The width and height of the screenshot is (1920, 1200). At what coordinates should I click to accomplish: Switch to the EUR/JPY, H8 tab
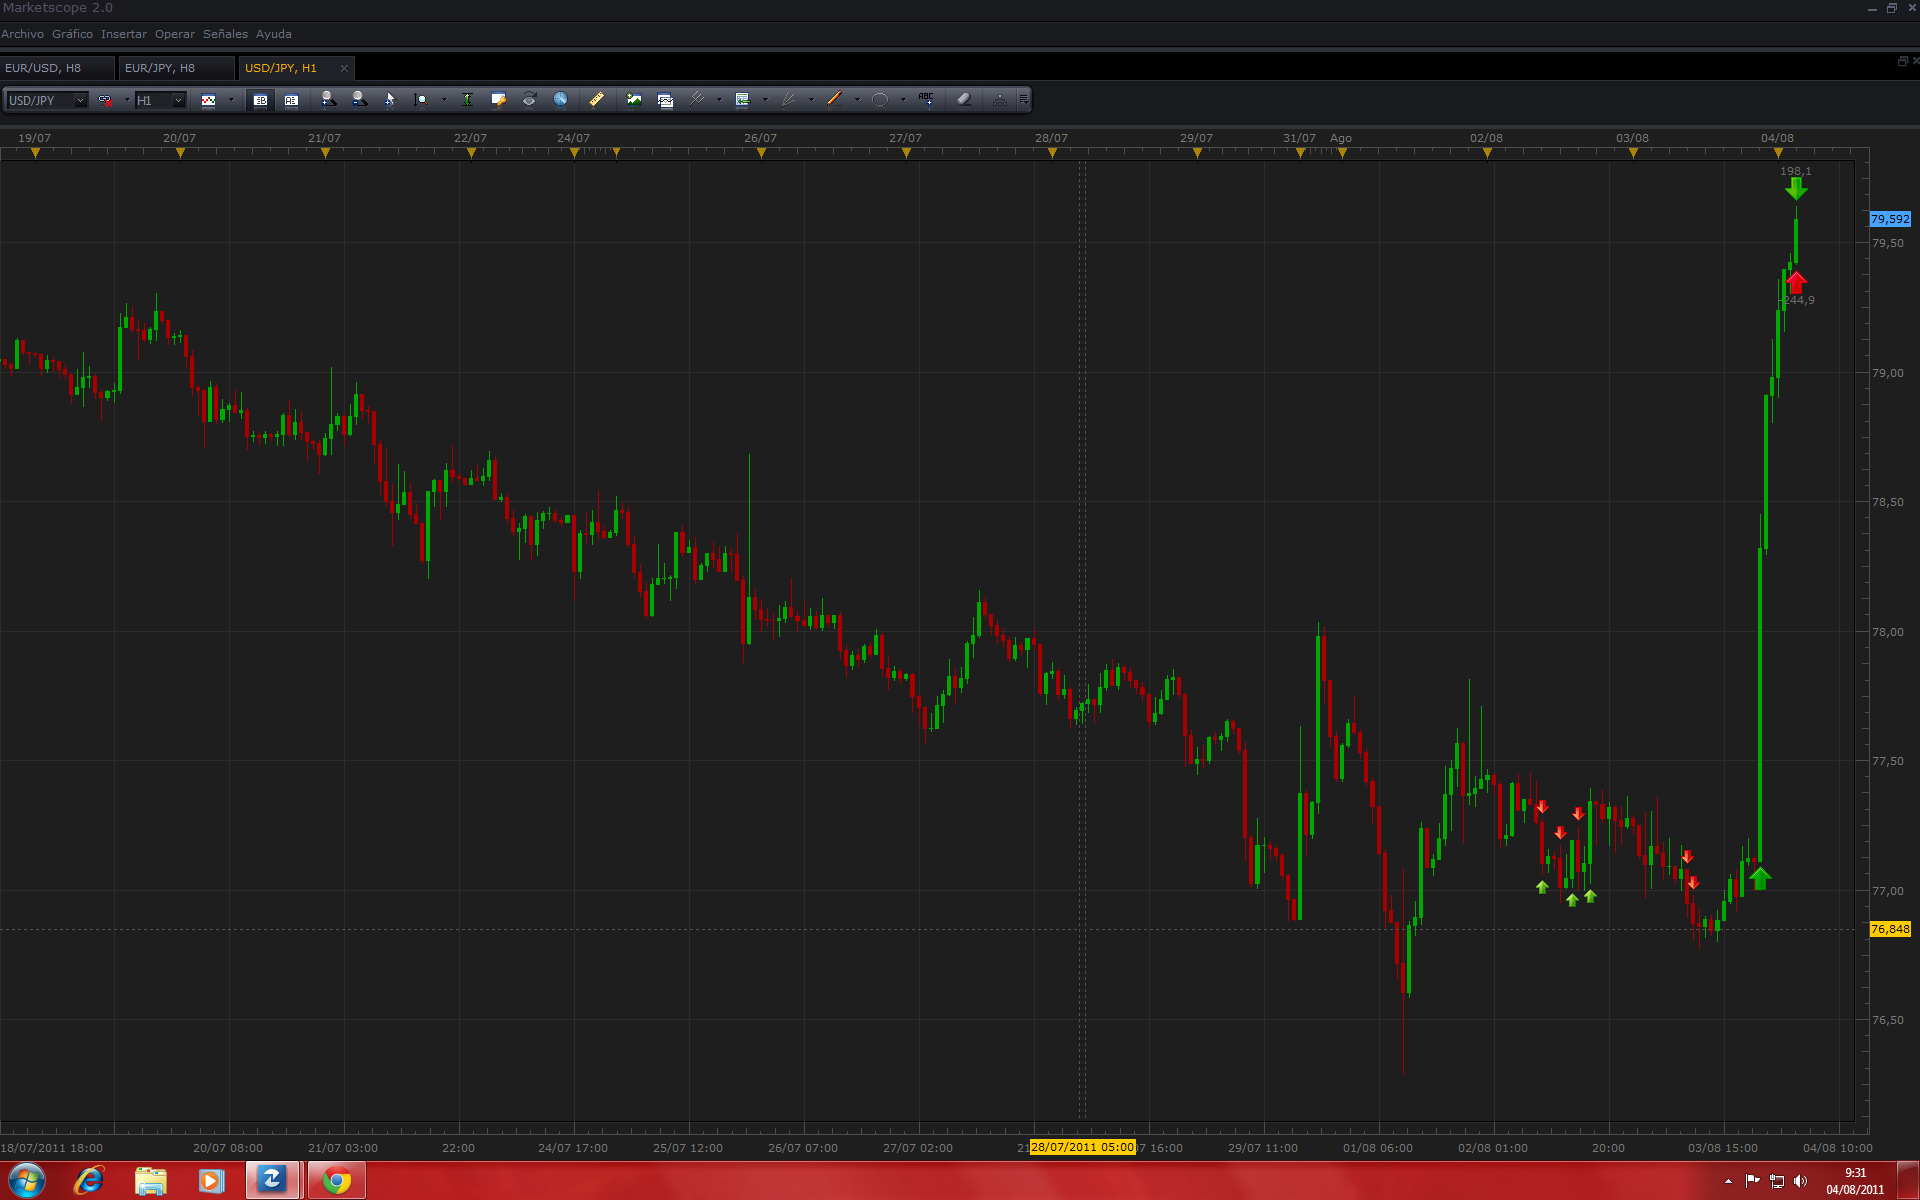(160, 68)
